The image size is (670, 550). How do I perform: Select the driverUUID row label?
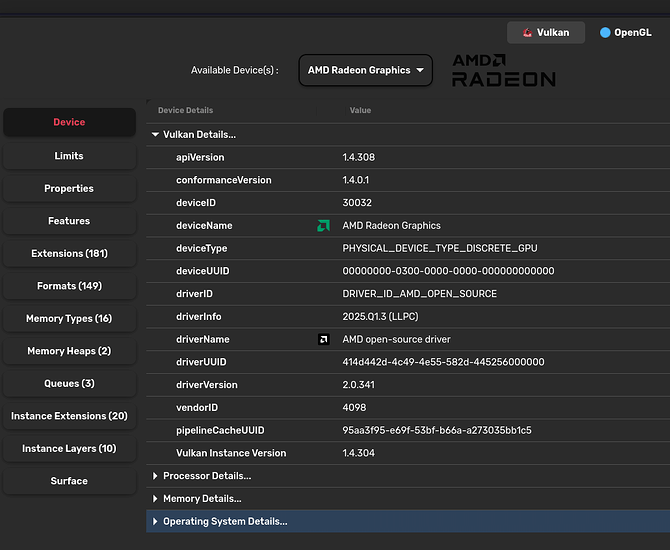pyautogui.click(x=201, y=362)
